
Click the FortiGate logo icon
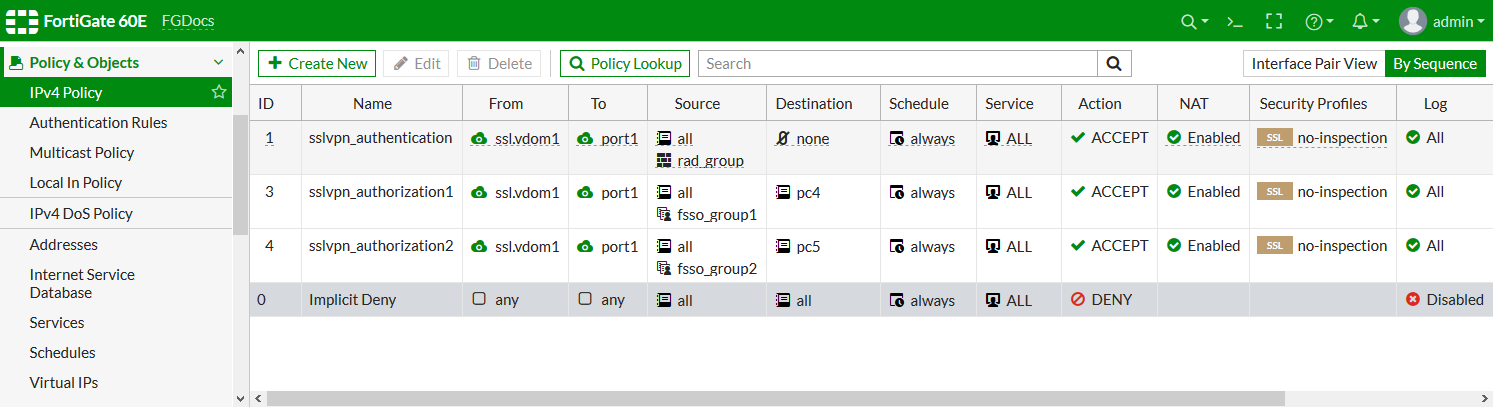tap(22, 21)
